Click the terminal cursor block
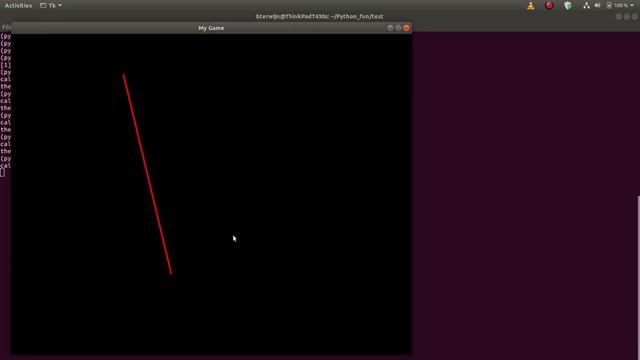This screenshot has height=360, width=640. click(x=2, y=173)
